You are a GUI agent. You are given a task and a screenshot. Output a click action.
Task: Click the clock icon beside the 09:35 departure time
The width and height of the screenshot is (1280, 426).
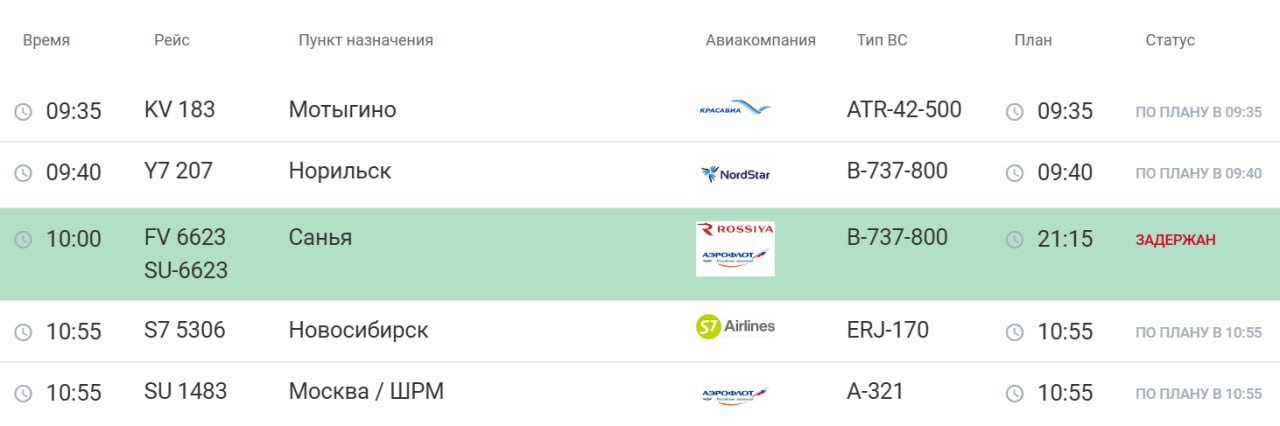(x=23, y=111)
